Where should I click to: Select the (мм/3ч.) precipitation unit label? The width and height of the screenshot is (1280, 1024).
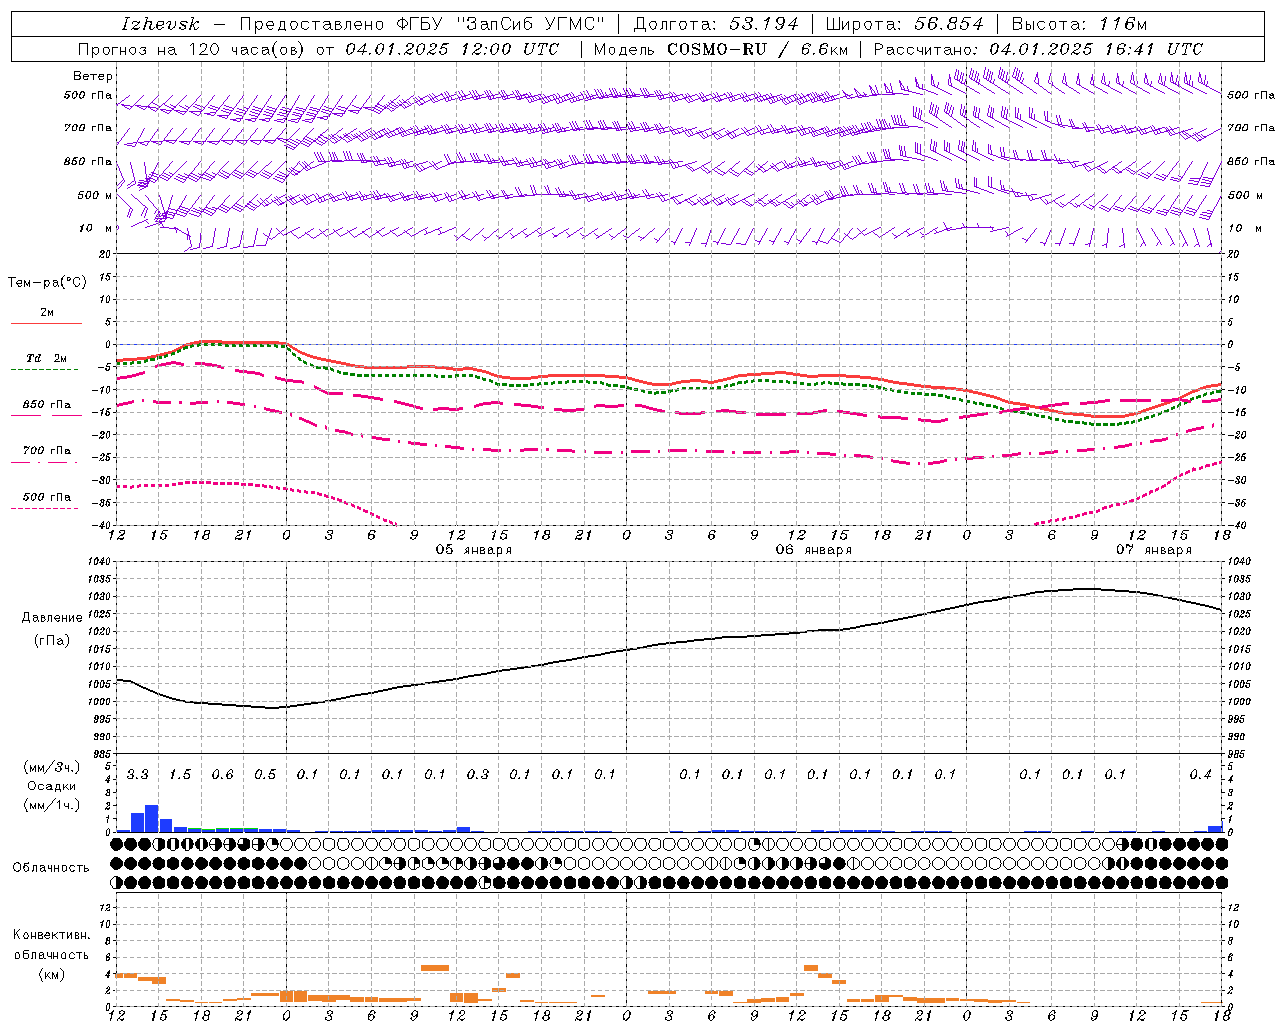pos(51,767)
